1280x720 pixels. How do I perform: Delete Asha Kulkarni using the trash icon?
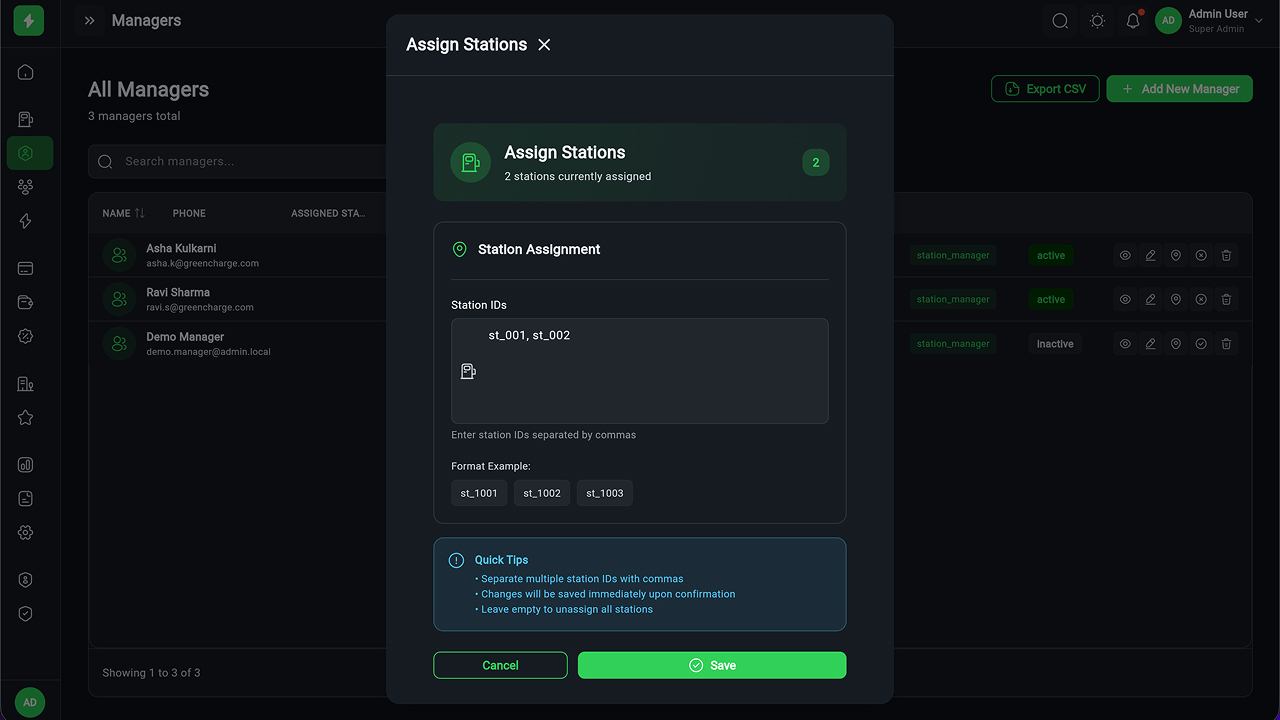coord(1226,256)
